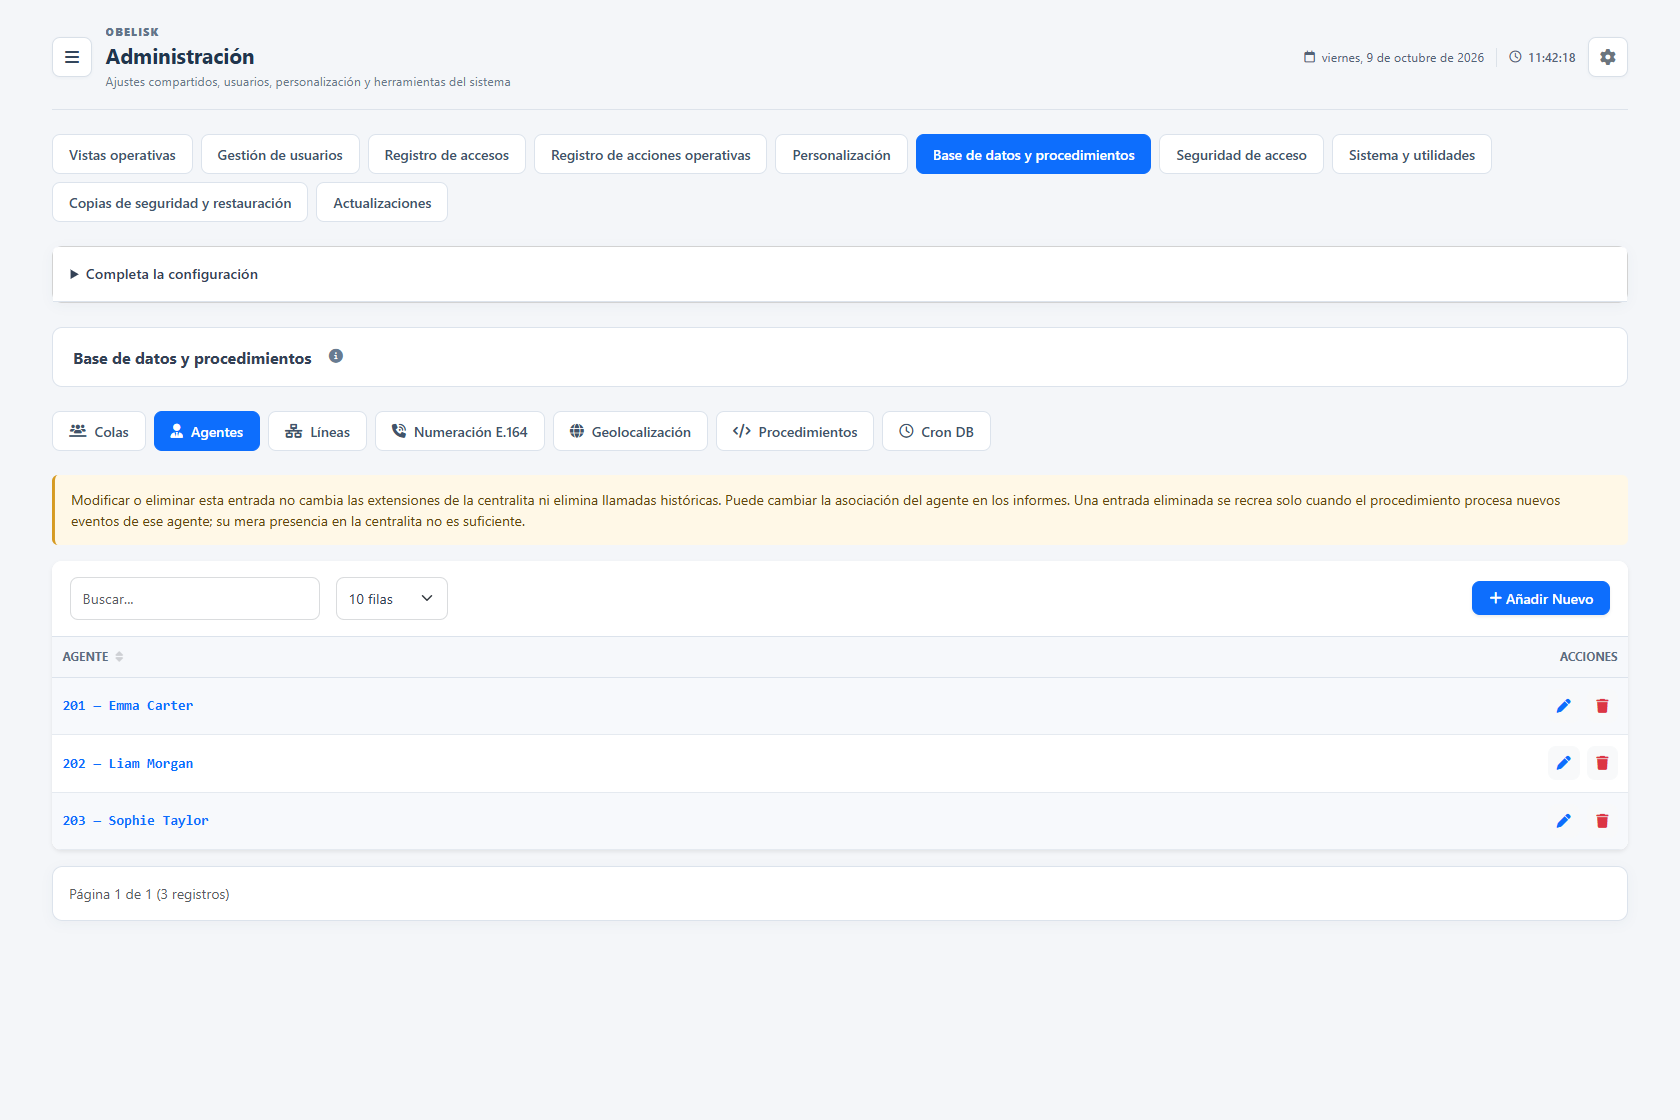This screenshot has height=1120, width=1680.
Task: Open Registro de acciones operativas tab
Action: 651,154
